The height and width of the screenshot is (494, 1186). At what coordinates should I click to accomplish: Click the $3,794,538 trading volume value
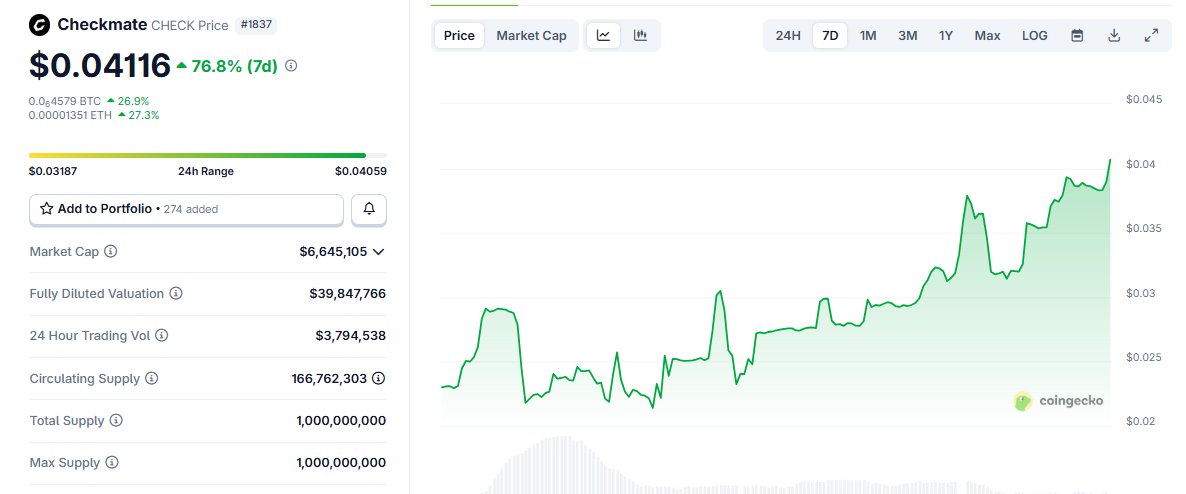pos(351,335)
